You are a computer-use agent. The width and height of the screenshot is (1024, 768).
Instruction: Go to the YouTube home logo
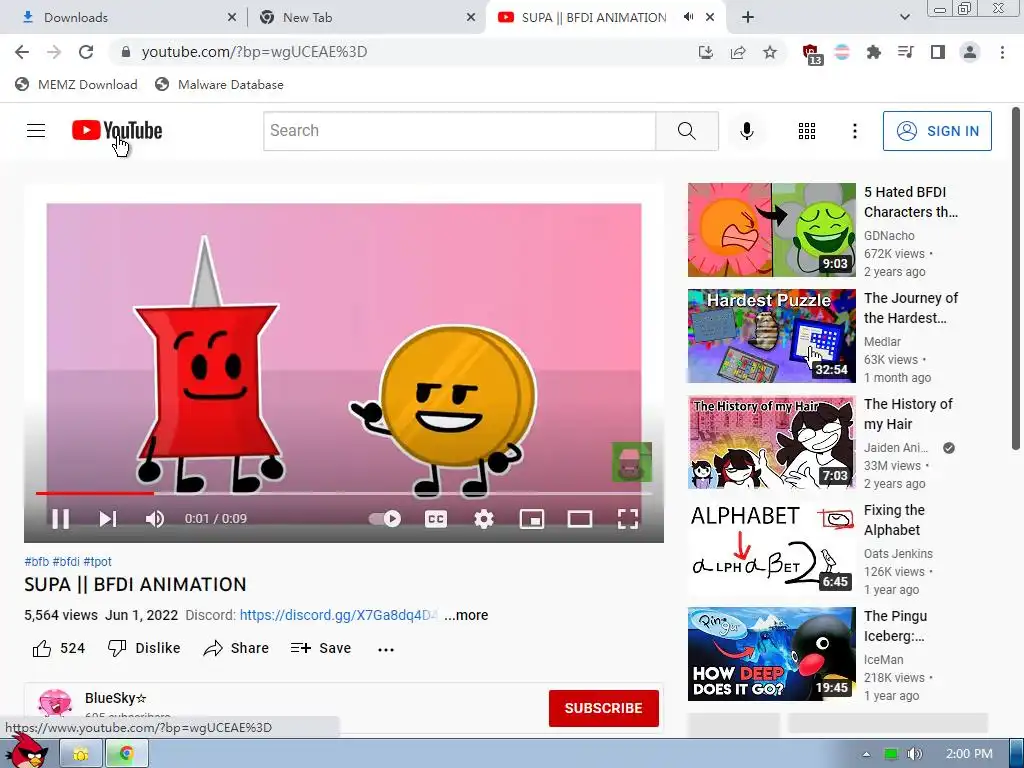(x=117, y=131)
